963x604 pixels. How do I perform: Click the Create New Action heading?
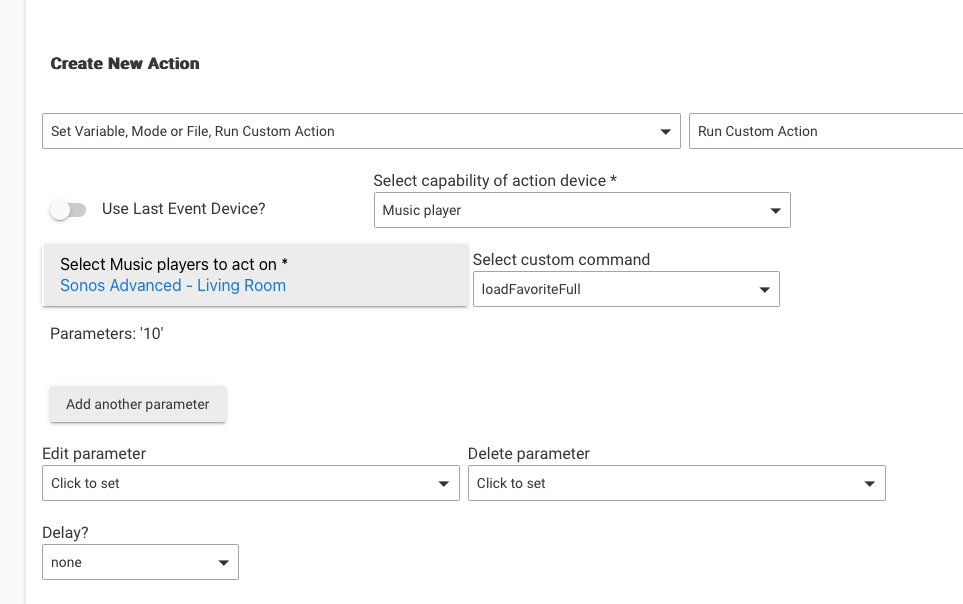click(x=125, y=63)
